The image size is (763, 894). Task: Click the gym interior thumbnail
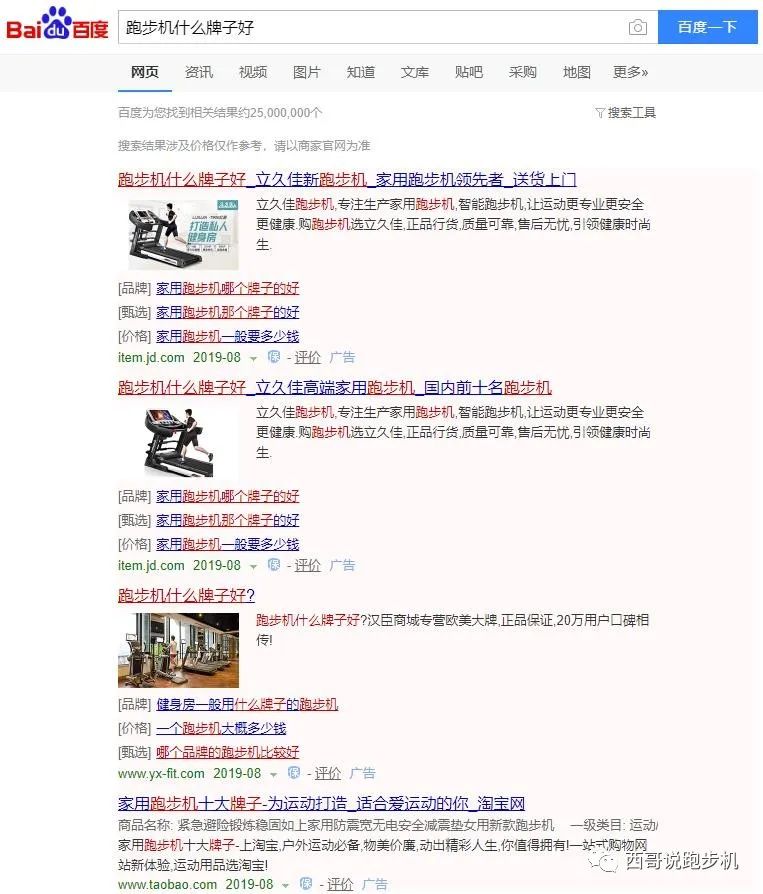[178, 650]
